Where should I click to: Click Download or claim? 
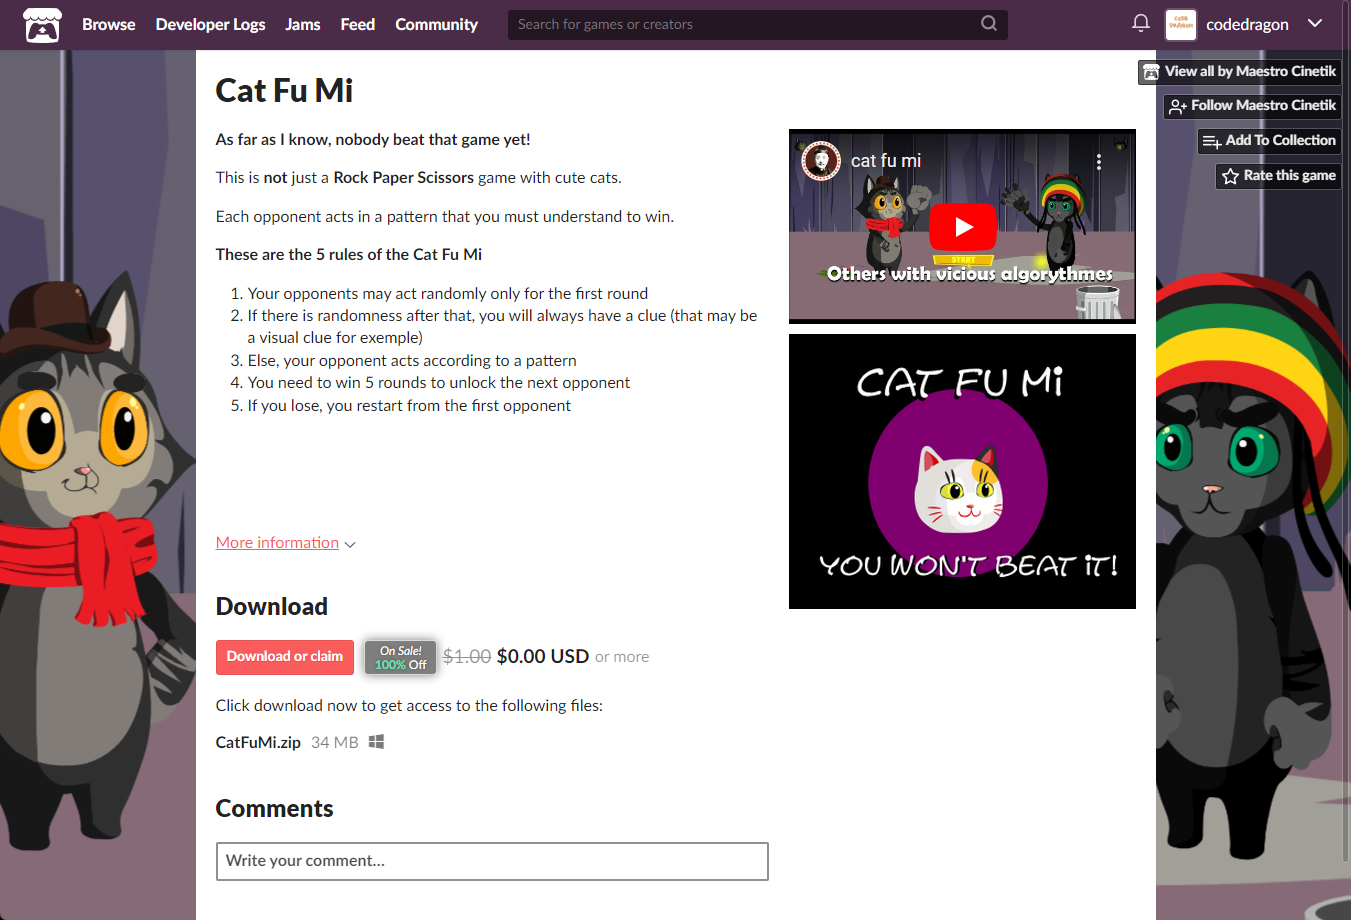[x=285, y=657]
